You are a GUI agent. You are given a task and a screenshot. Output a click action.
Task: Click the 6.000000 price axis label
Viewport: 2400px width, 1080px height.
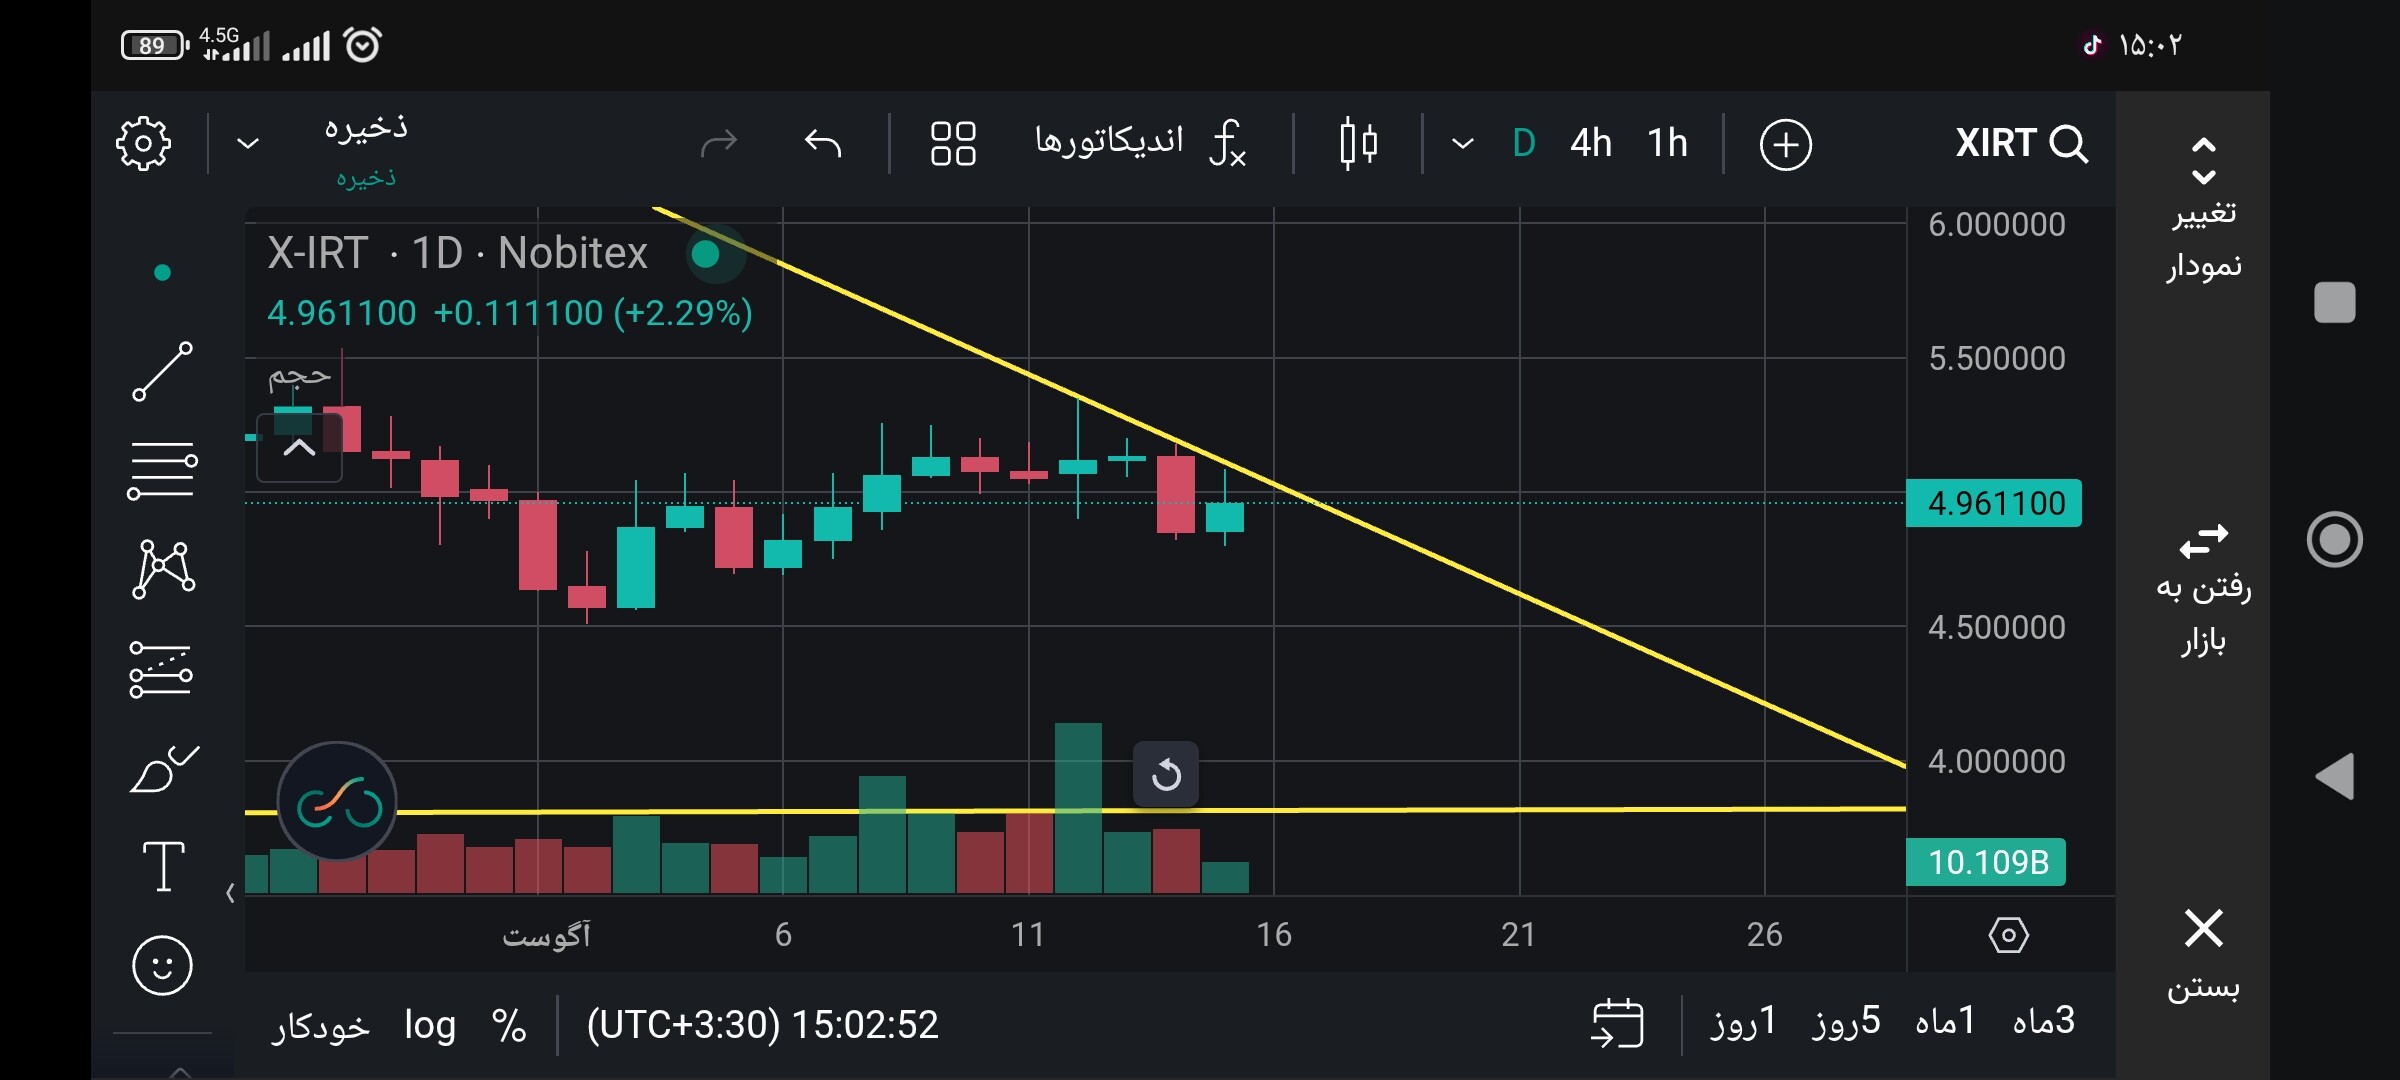1996,224
